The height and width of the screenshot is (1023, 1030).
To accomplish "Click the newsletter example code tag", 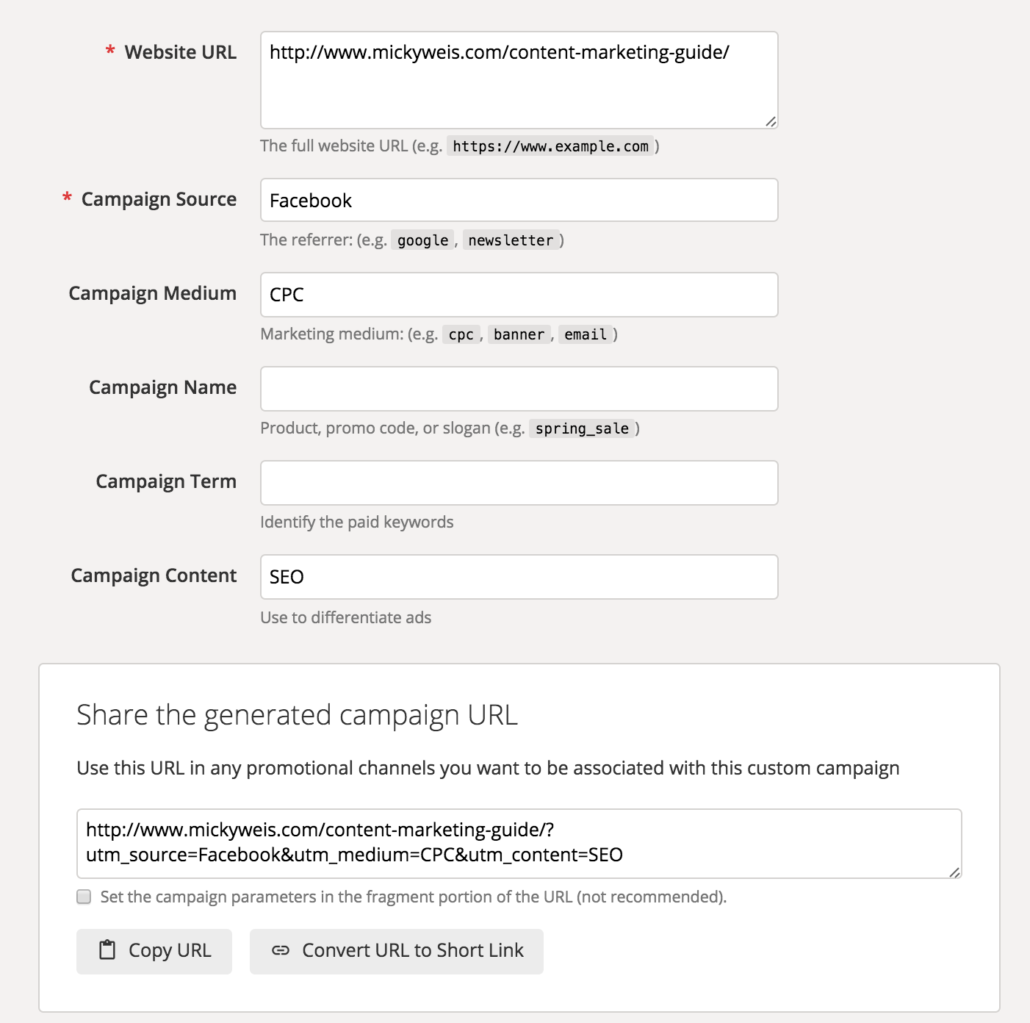I will click(510, 240).
